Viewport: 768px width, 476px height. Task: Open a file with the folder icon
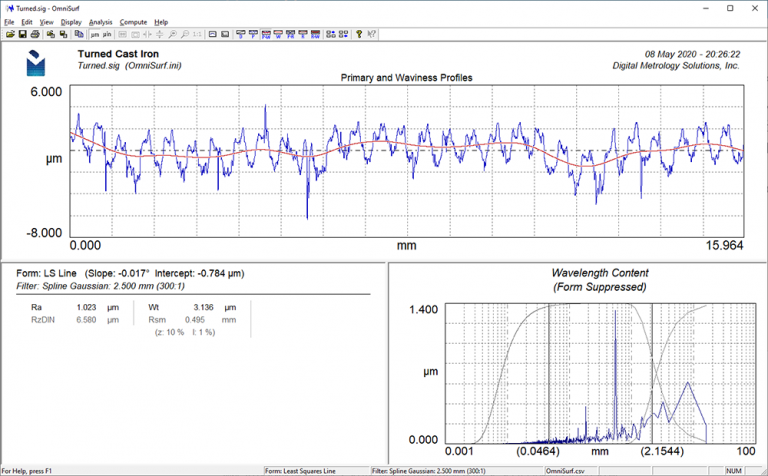(x=10, y=34)
